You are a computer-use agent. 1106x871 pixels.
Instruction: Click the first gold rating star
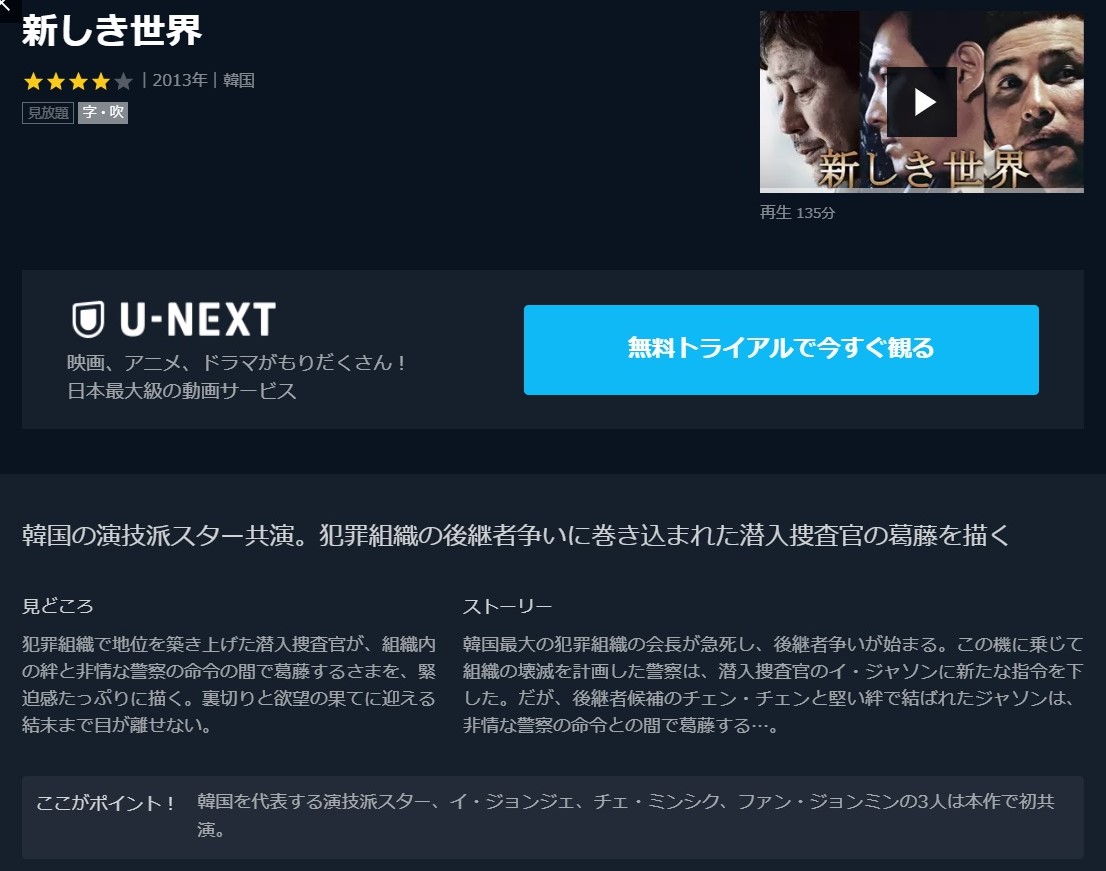[x=33, y=81]
